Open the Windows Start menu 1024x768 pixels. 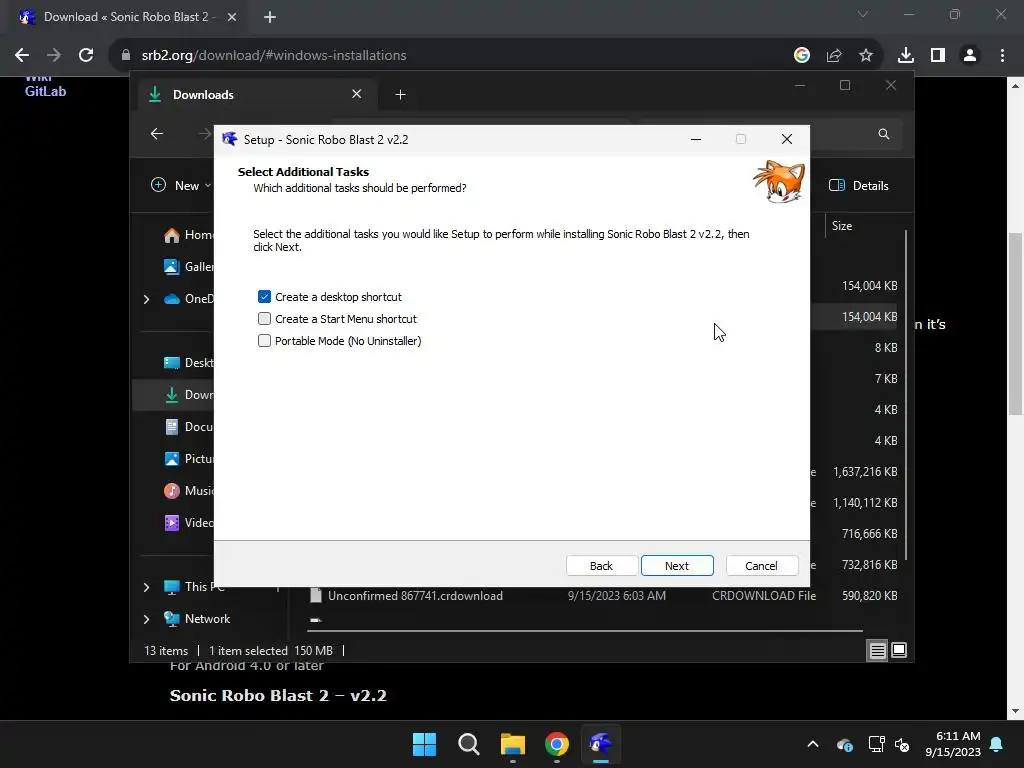click(424, 744)
